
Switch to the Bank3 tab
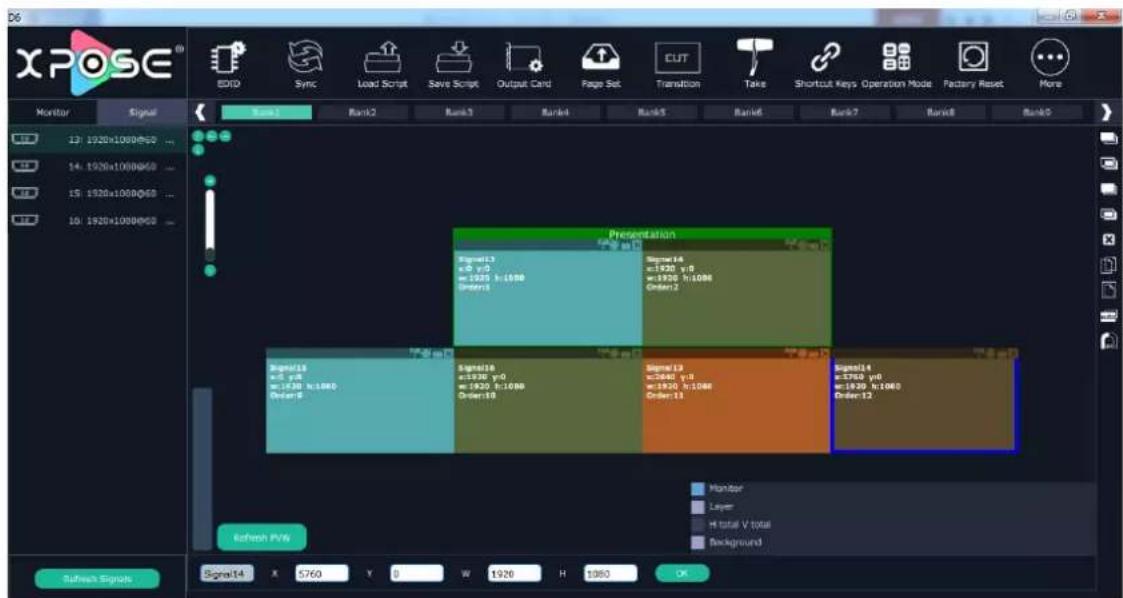(459, 112)
